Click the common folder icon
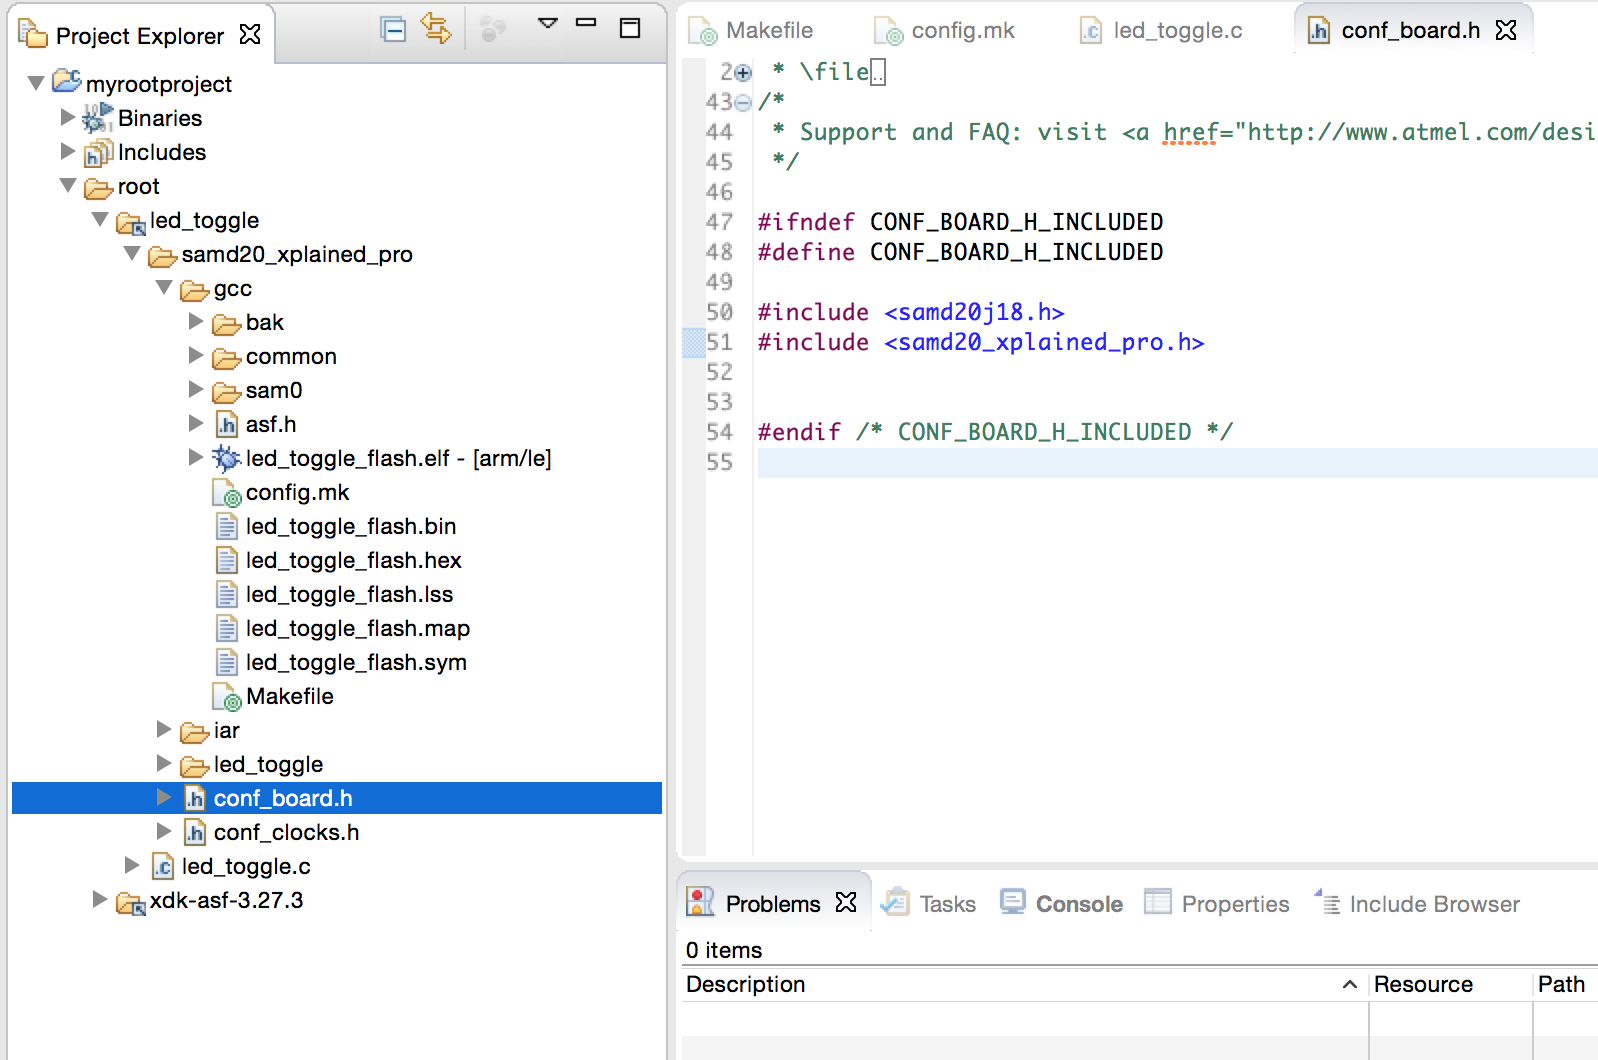 (227, 357)
